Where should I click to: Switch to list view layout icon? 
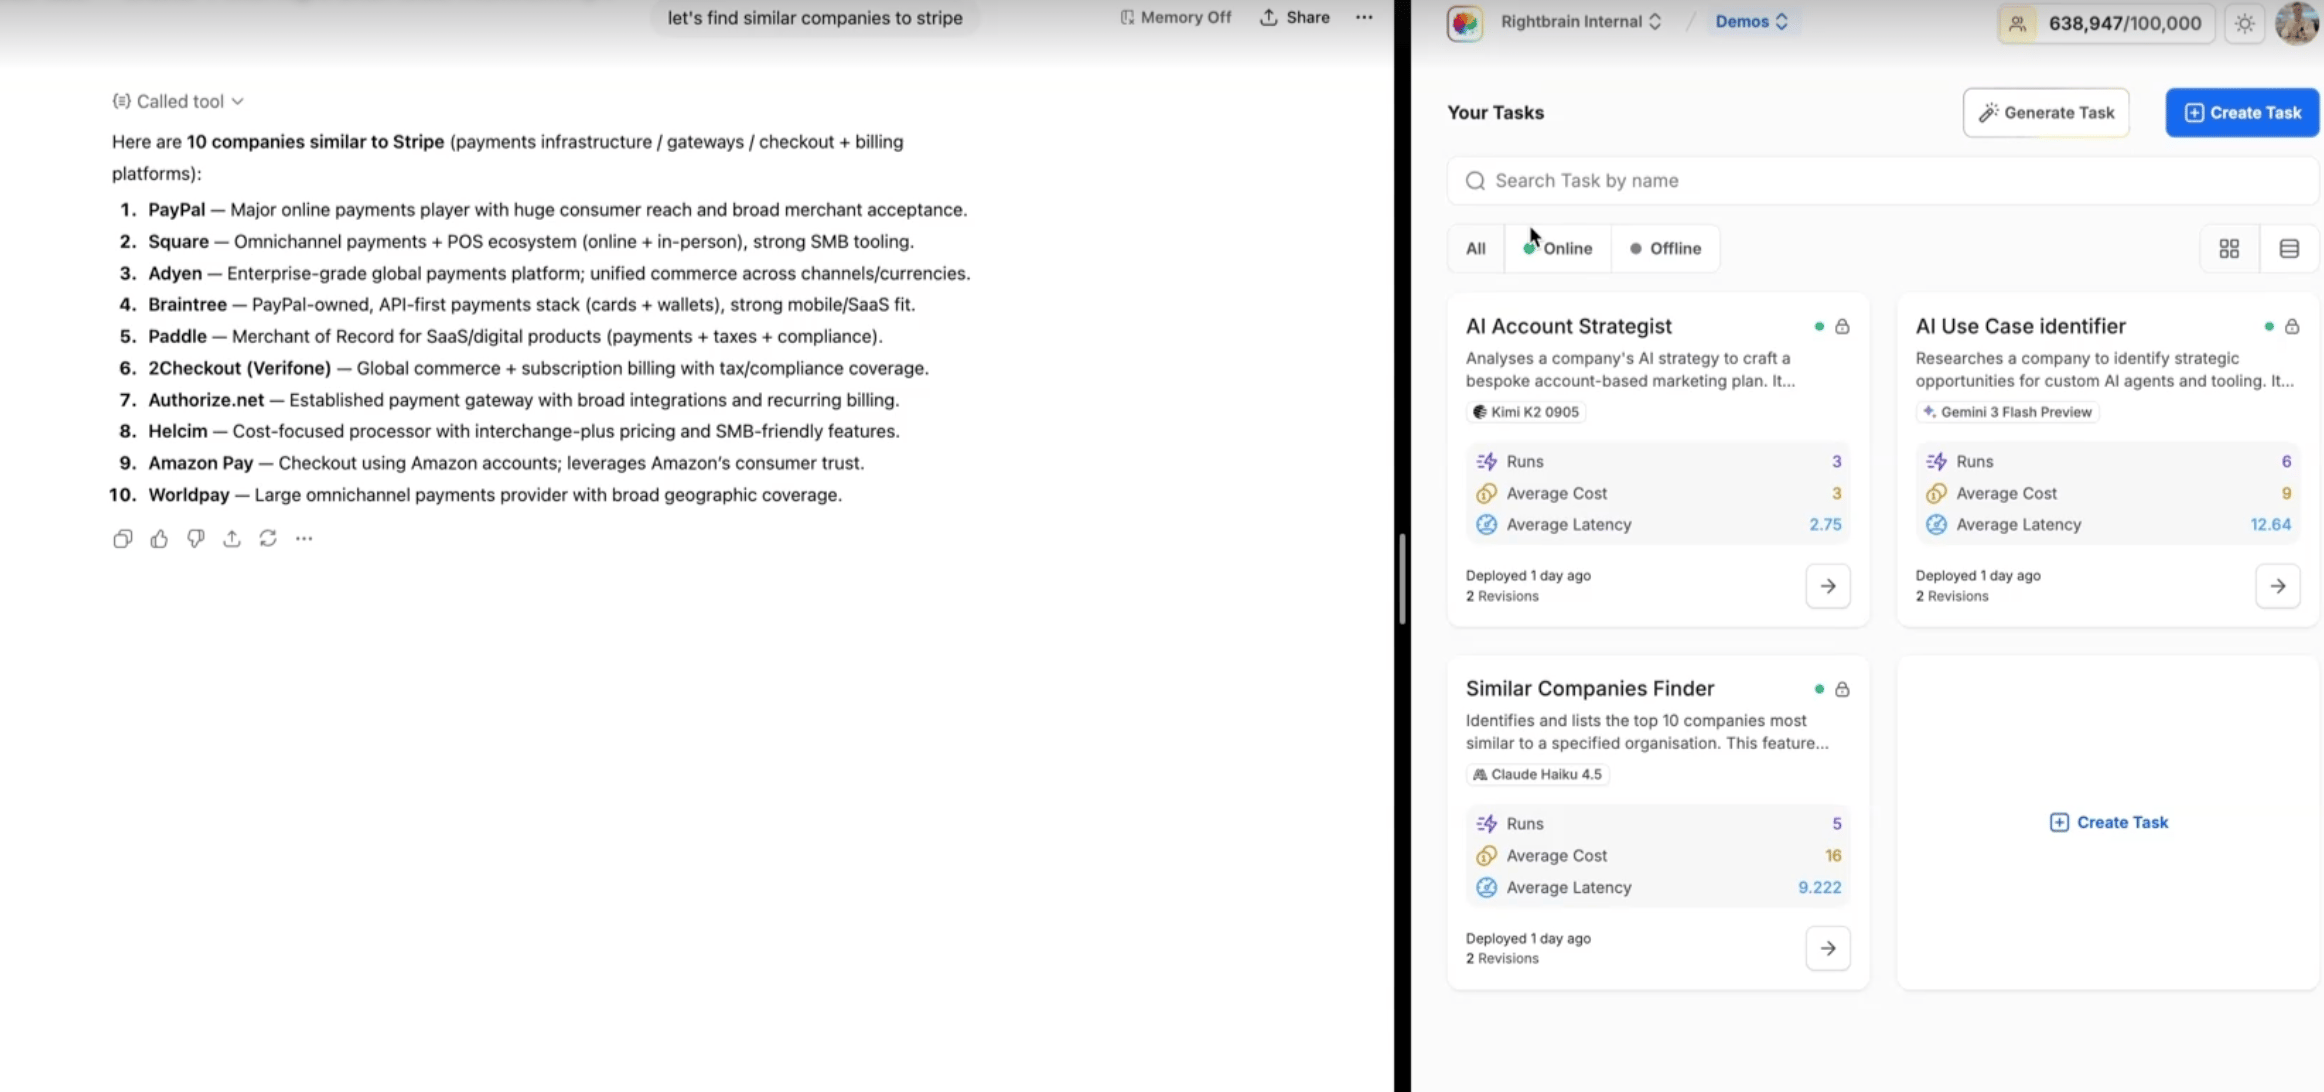click(x=2288, y=249)
